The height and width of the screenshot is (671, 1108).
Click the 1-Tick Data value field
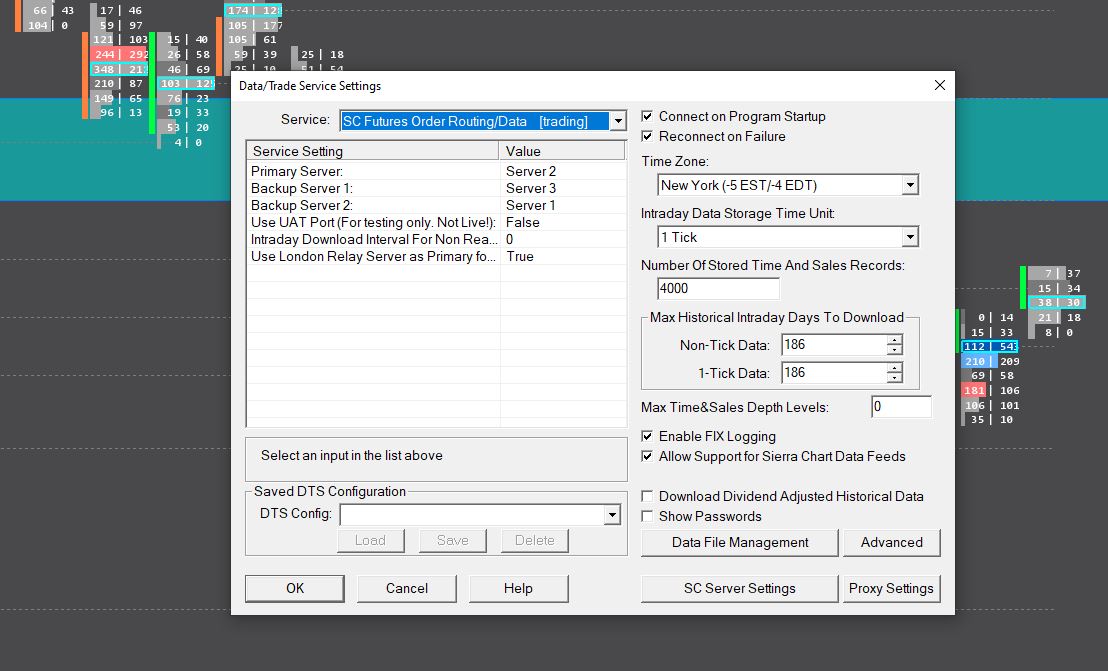coord(834,372)
